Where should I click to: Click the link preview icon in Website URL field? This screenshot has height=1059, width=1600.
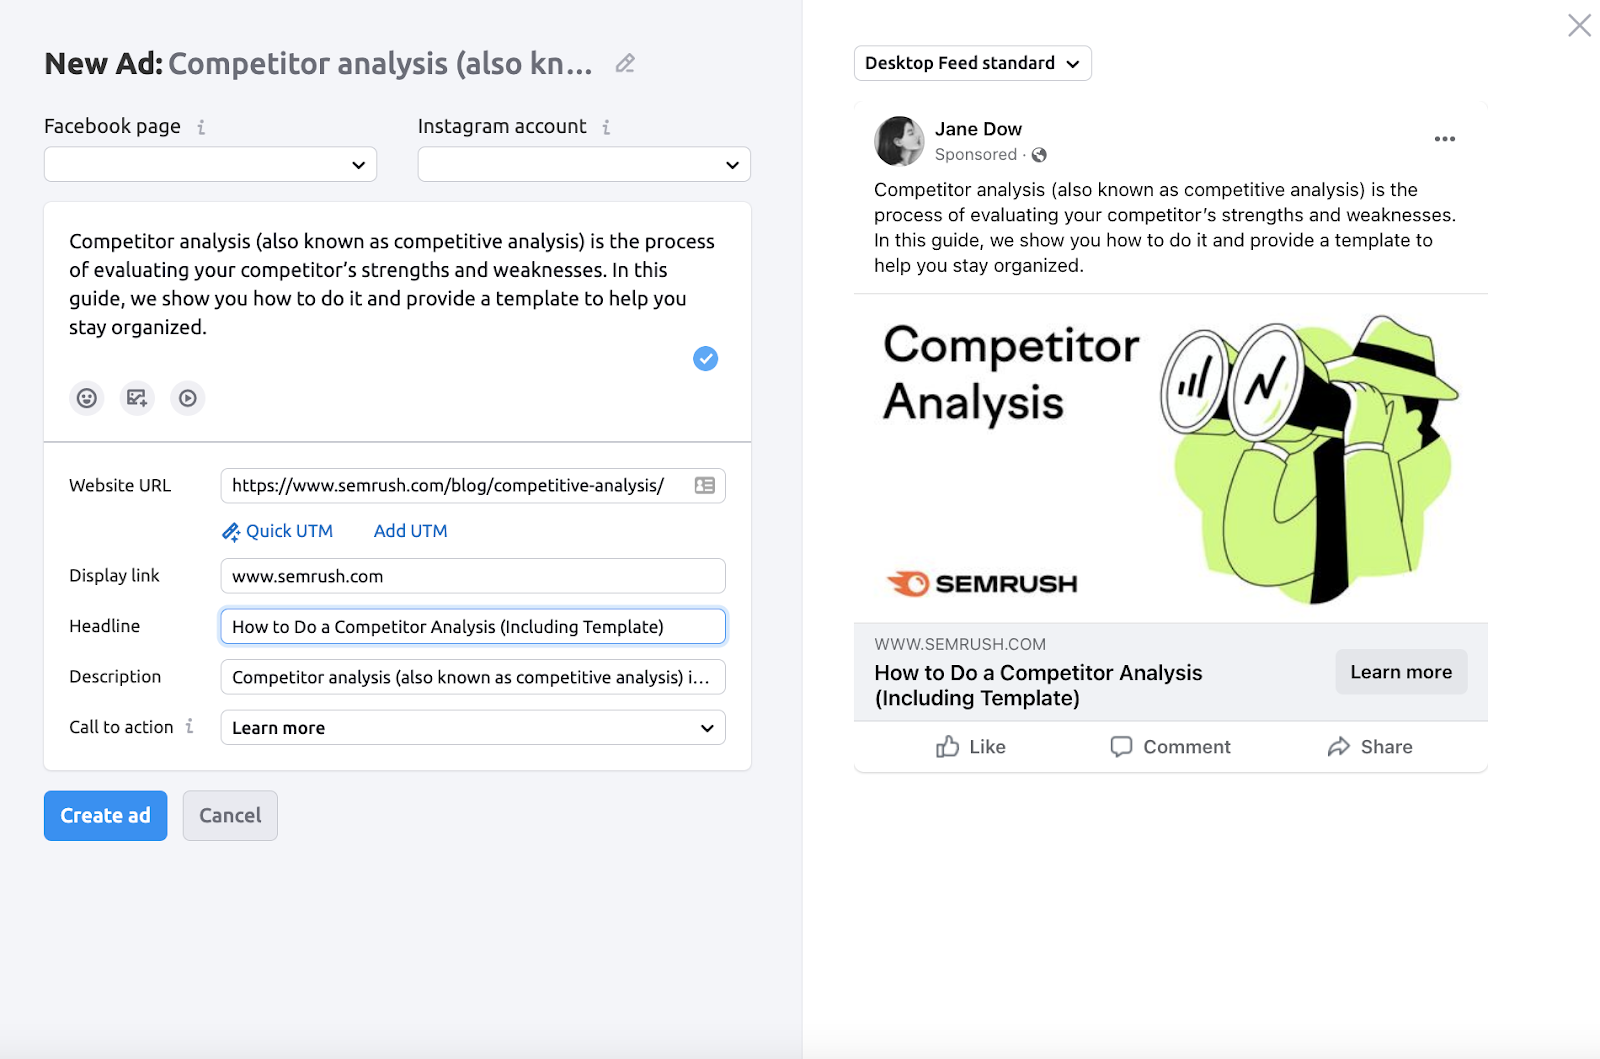click(705, 485)
